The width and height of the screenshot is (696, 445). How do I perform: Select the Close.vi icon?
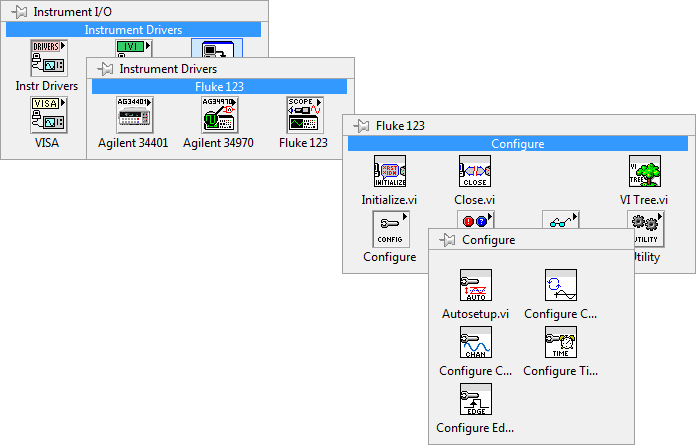click(x=474, y=171)
